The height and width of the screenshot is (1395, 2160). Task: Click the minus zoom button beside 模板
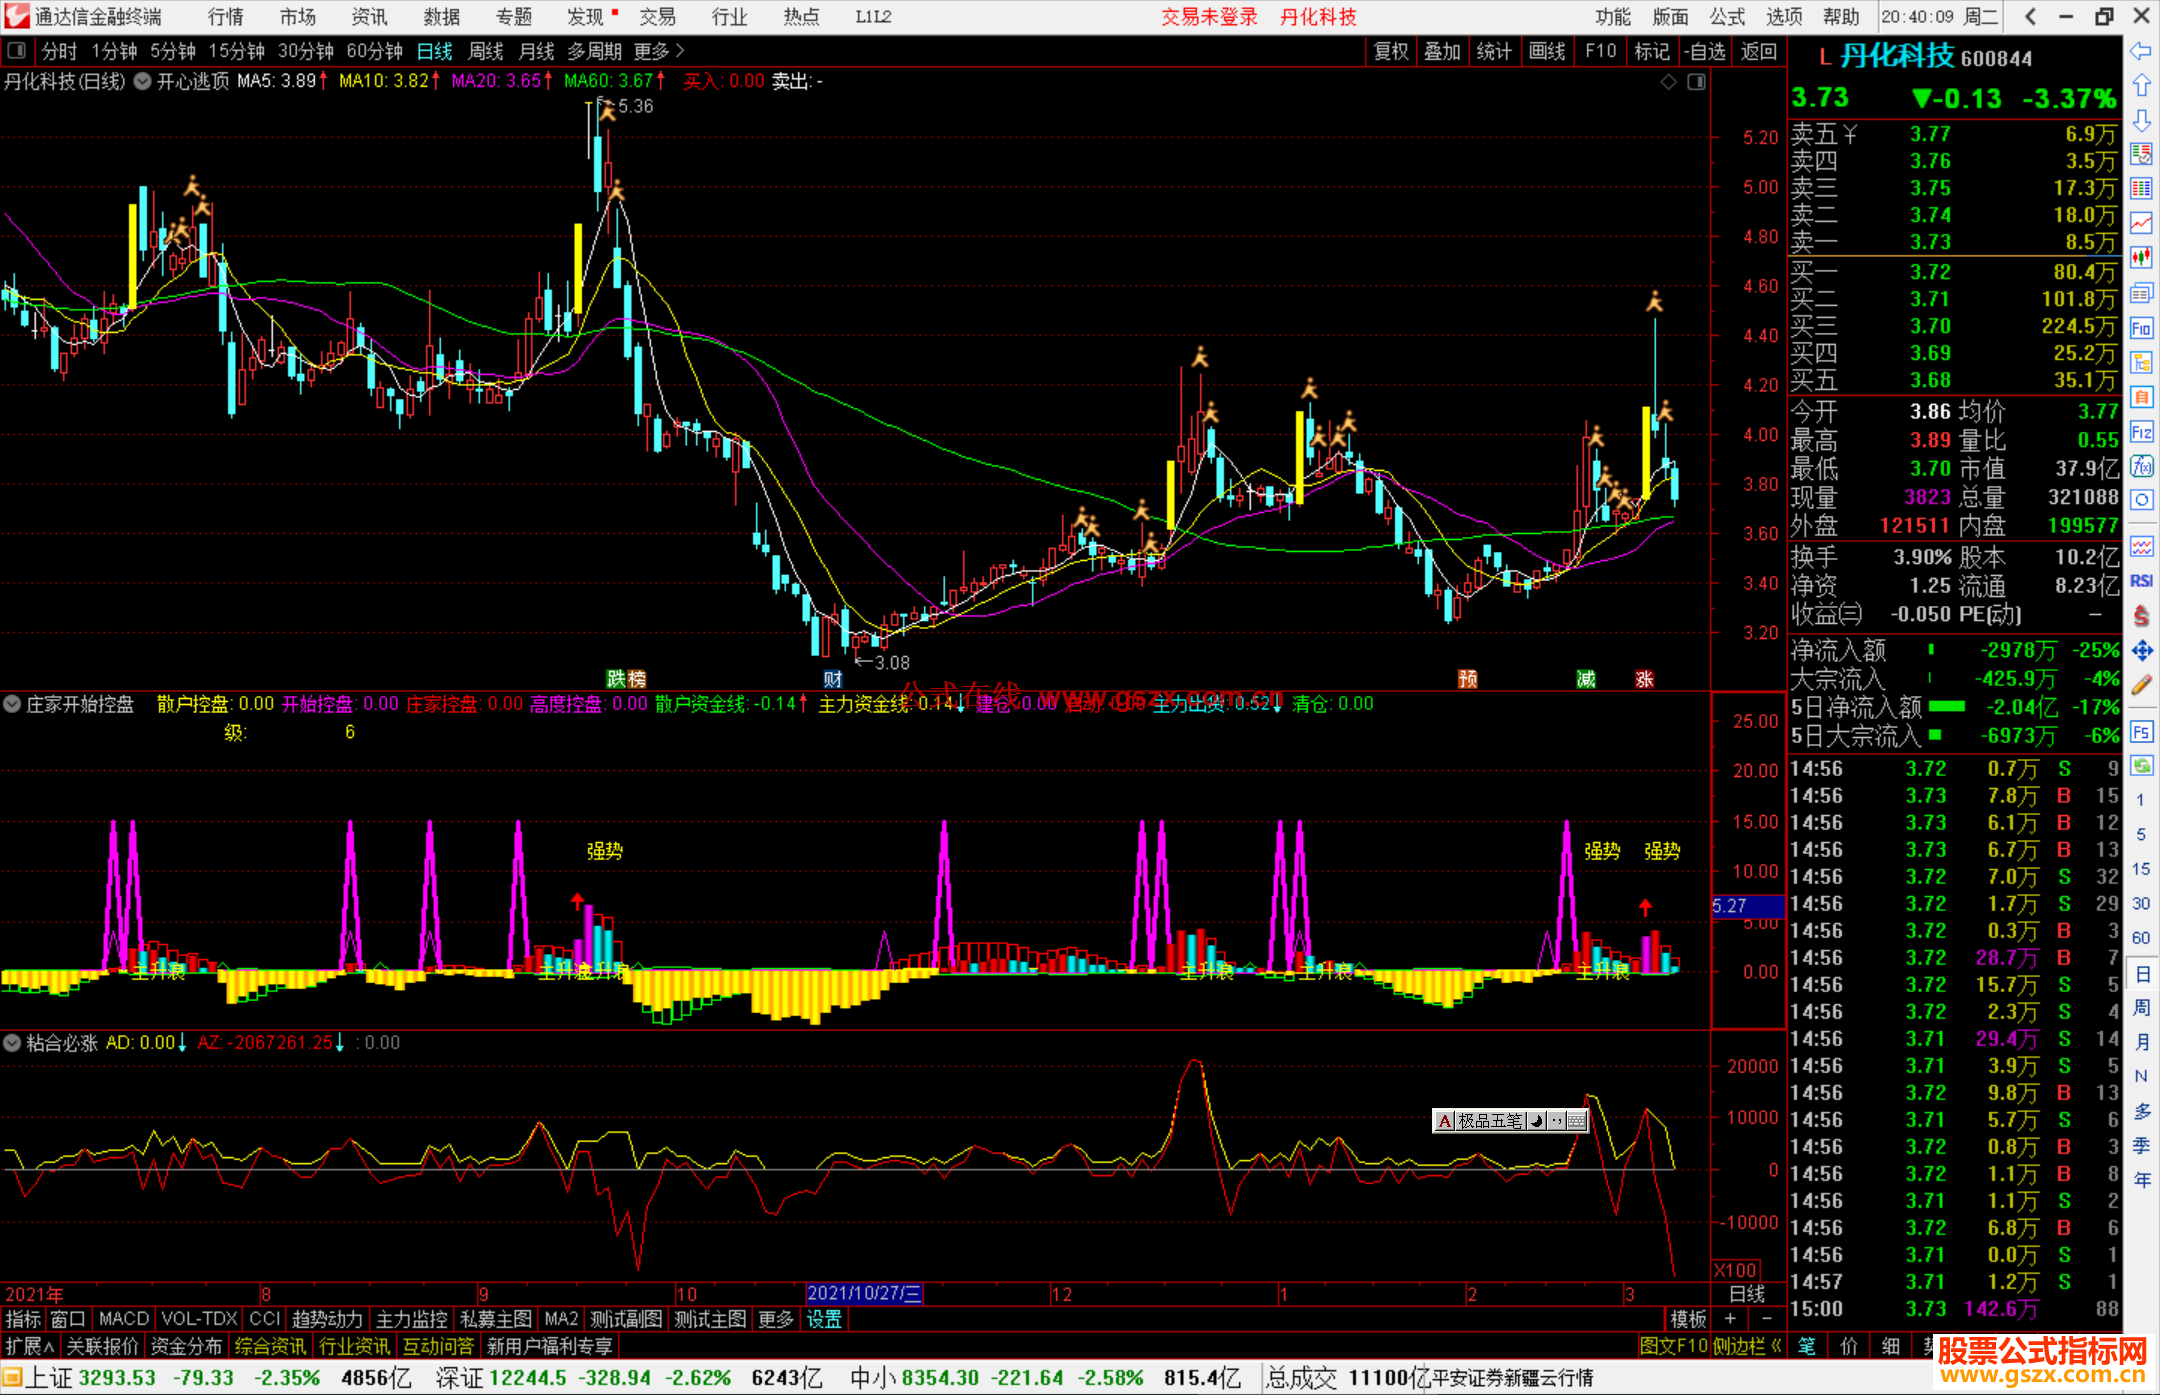click(1765, 1319)
